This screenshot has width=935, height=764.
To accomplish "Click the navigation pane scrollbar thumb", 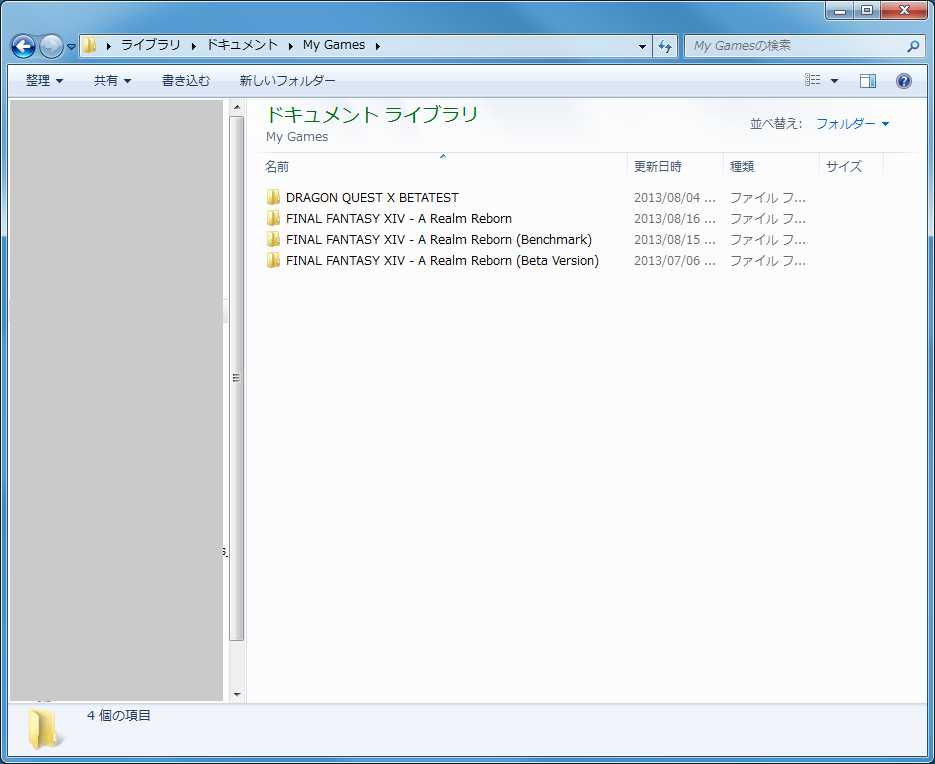I will click(x=237, y=378).
